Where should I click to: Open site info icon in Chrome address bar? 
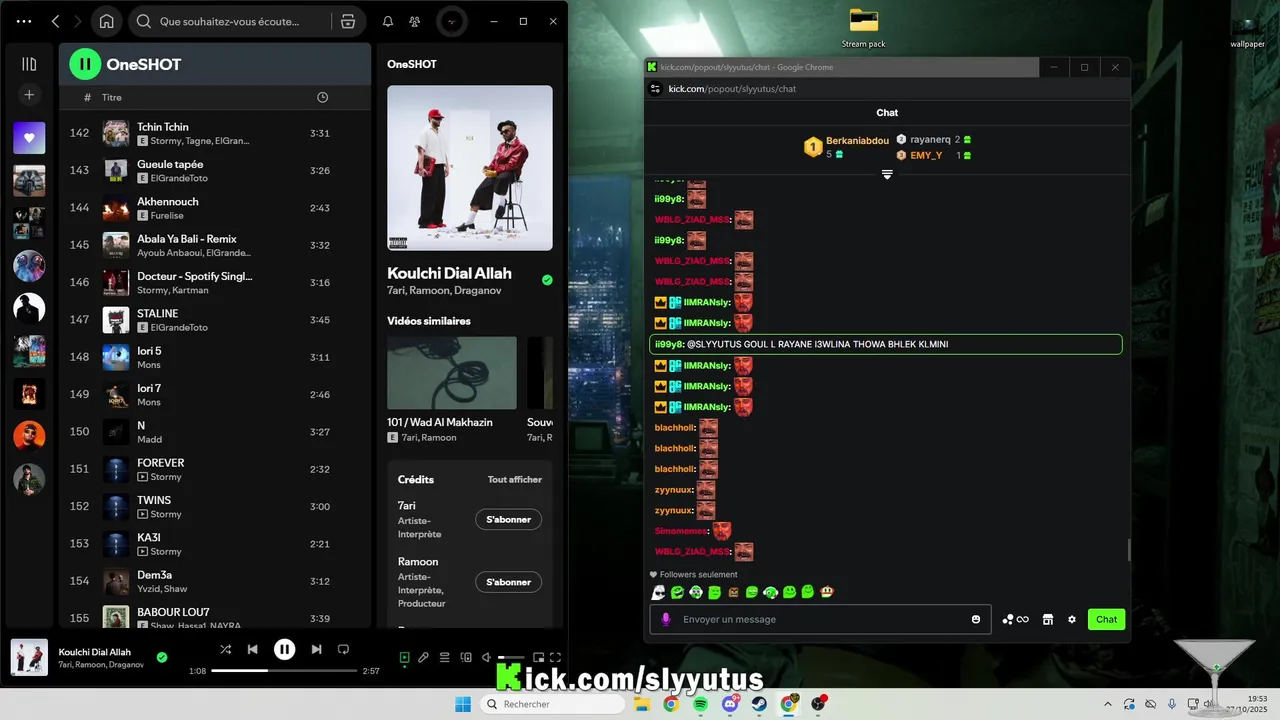[655, 89]
